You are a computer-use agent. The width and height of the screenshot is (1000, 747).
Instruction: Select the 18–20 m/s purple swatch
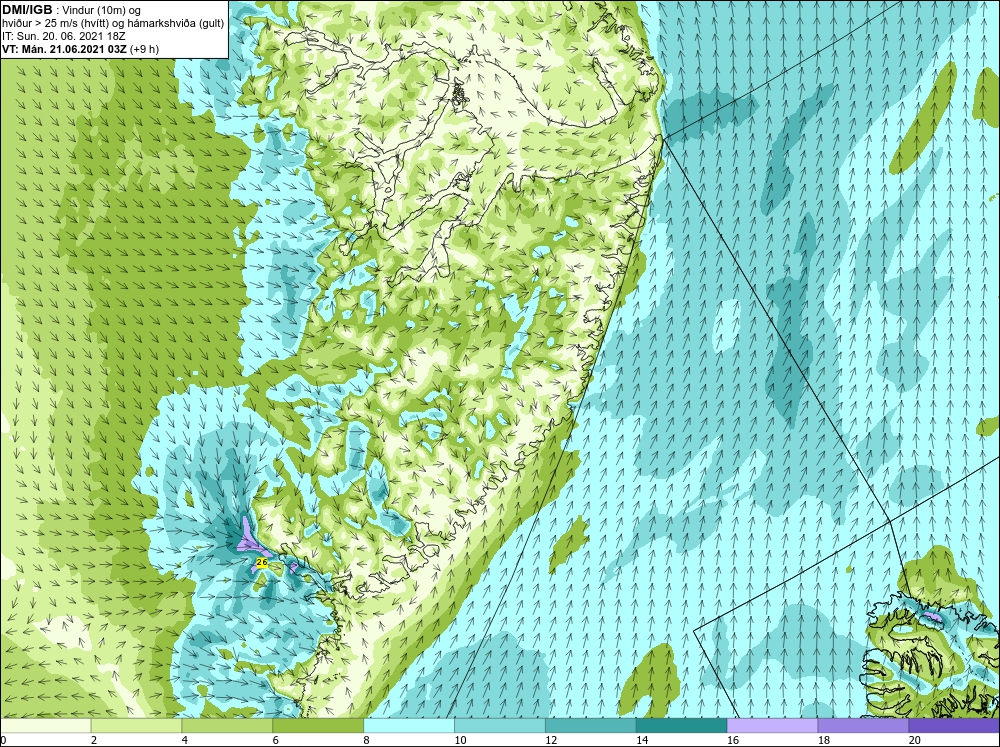point(863,725)
